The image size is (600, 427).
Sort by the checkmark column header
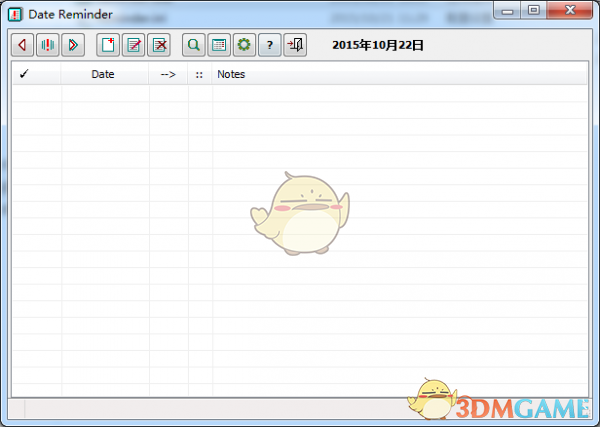click(x=36, y=74)
